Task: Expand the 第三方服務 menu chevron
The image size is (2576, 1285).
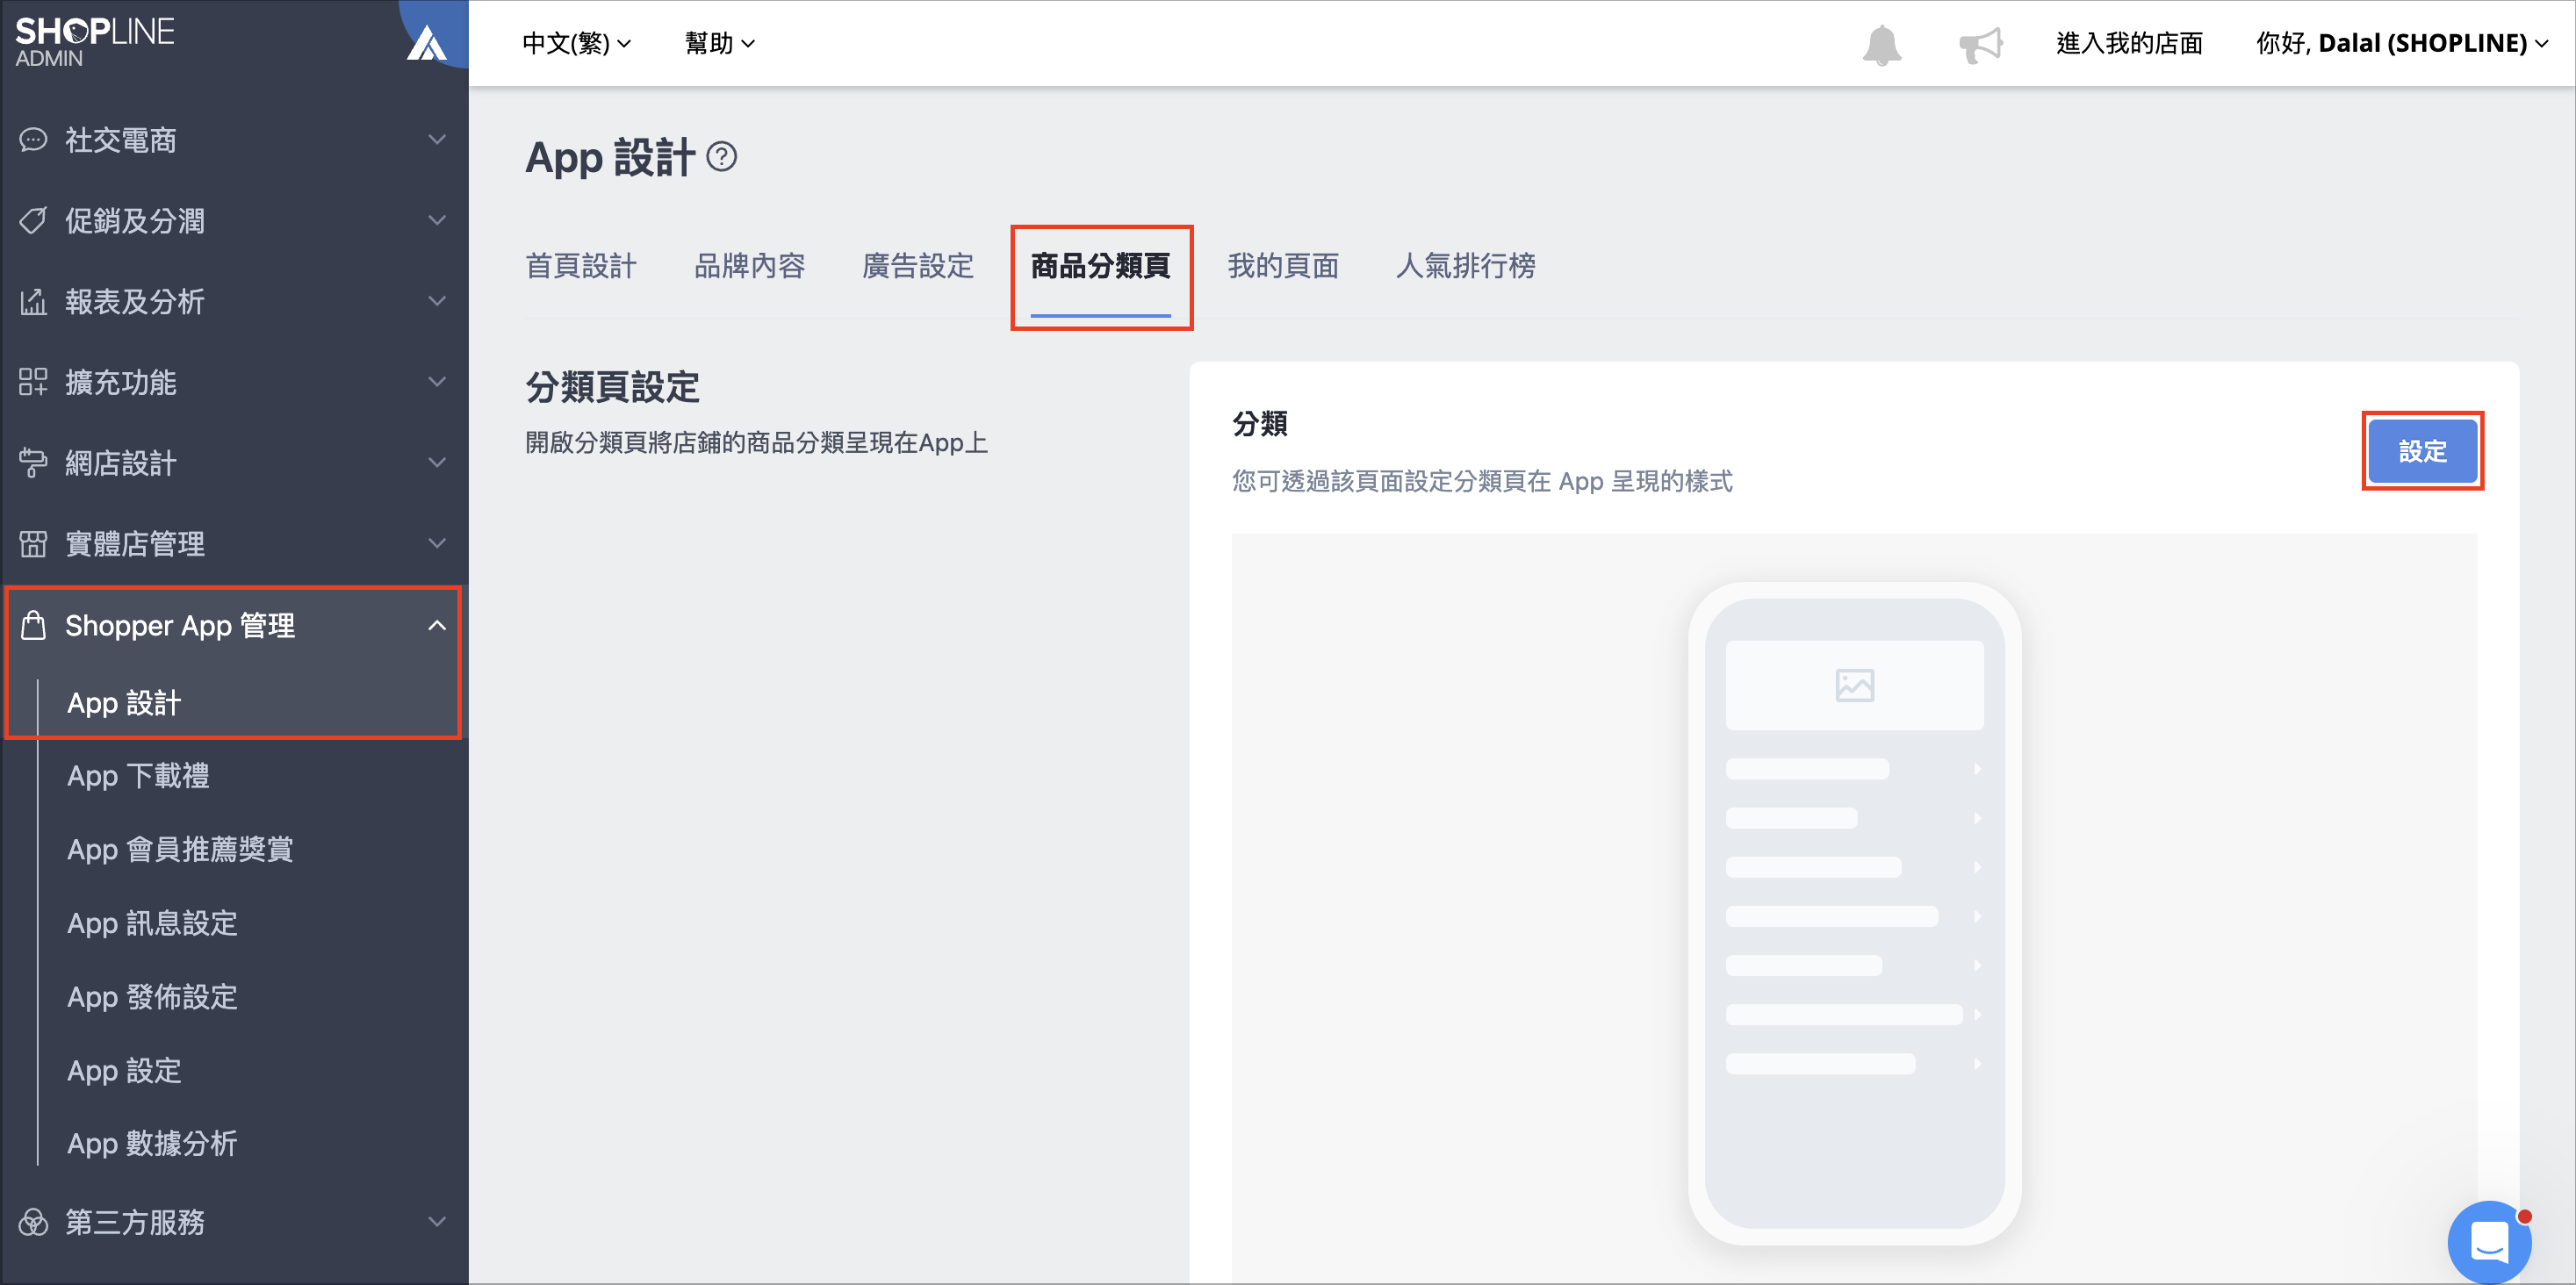Action: (437, 1222)
